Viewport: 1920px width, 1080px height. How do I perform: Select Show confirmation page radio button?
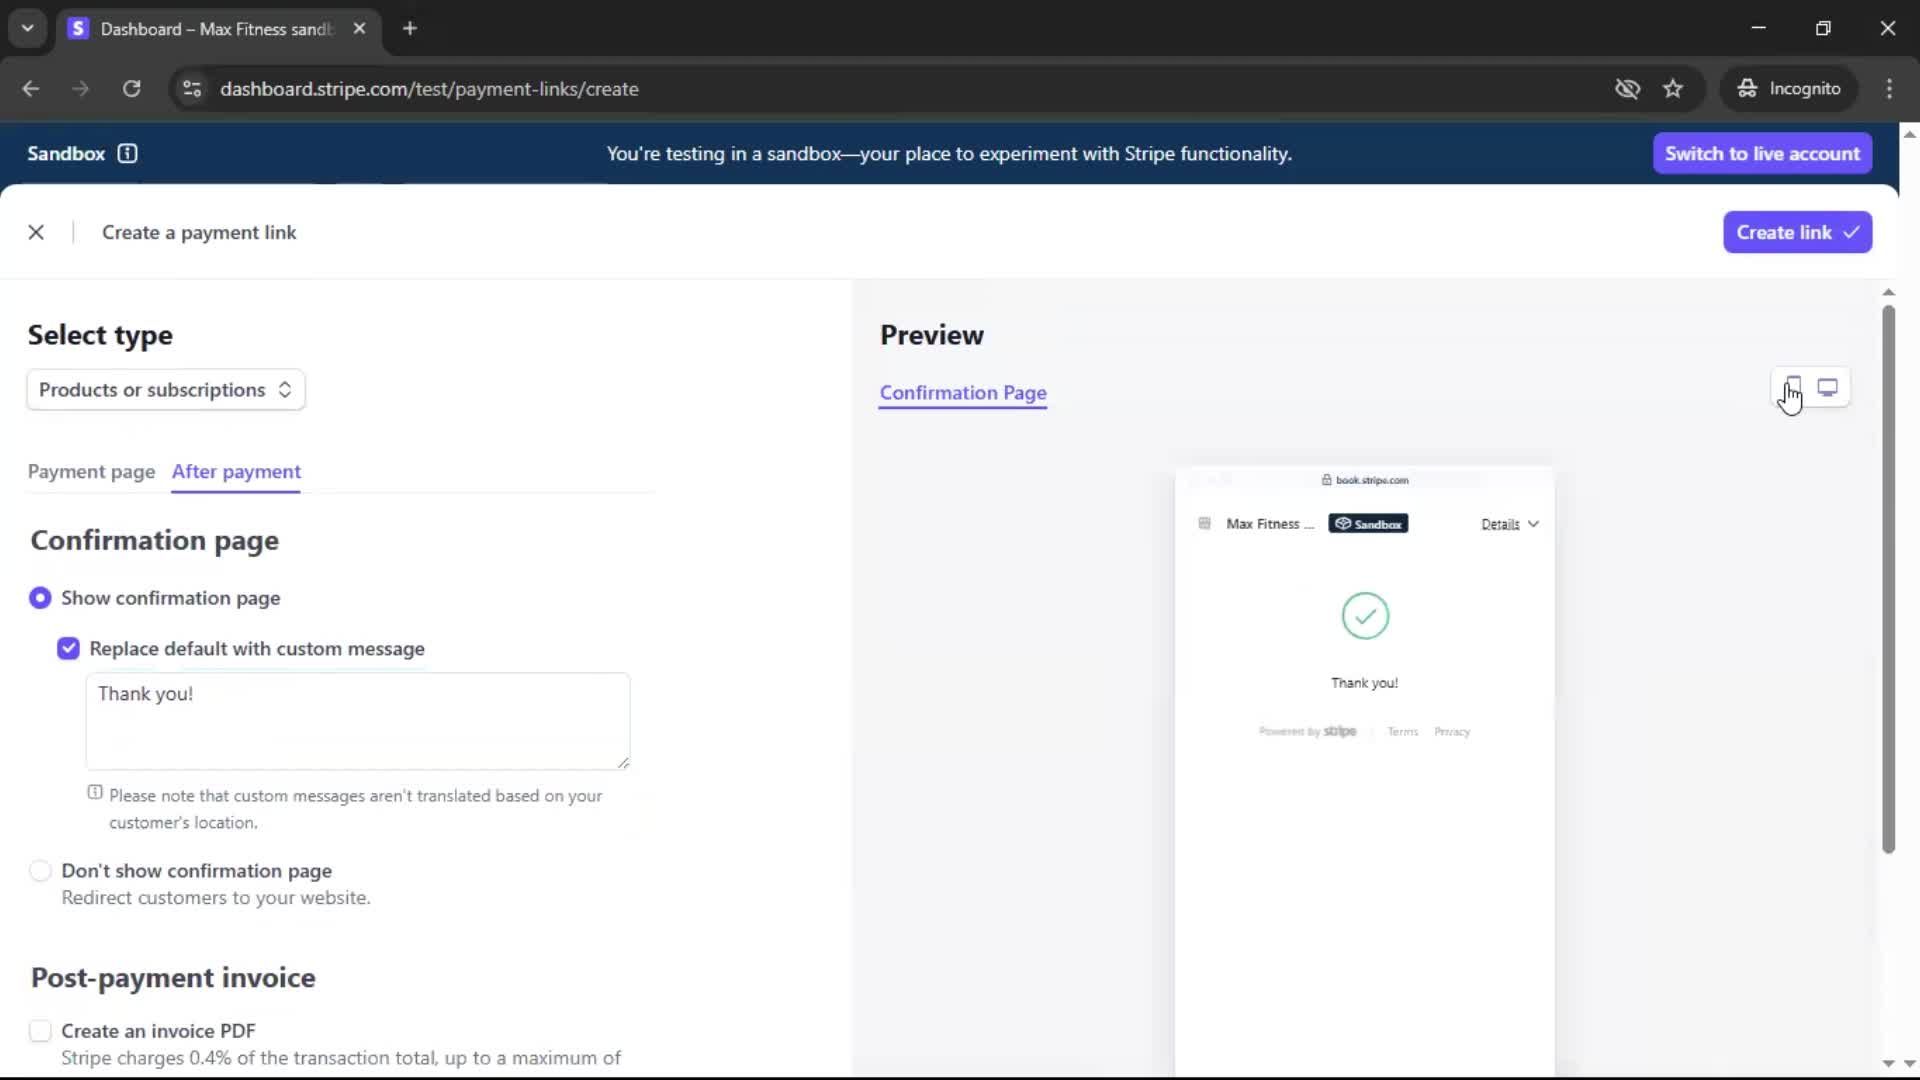40,598
